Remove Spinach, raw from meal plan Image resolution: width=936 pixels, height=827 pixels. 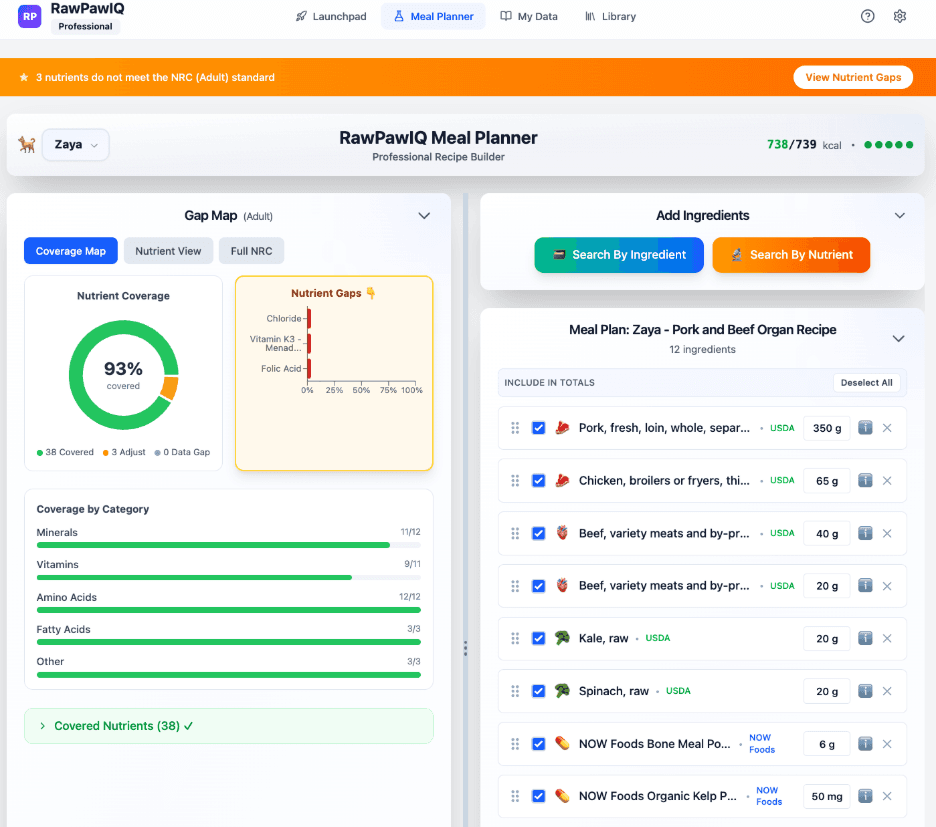pyautogui.click(x=887, y=691)
